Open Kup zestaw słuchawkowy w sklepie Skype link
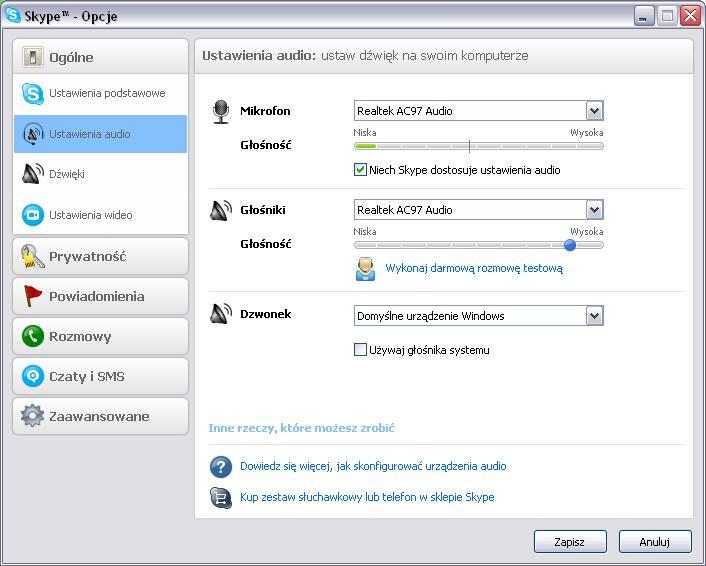Viewport: 706px width, 566px height. pos(367,497)
